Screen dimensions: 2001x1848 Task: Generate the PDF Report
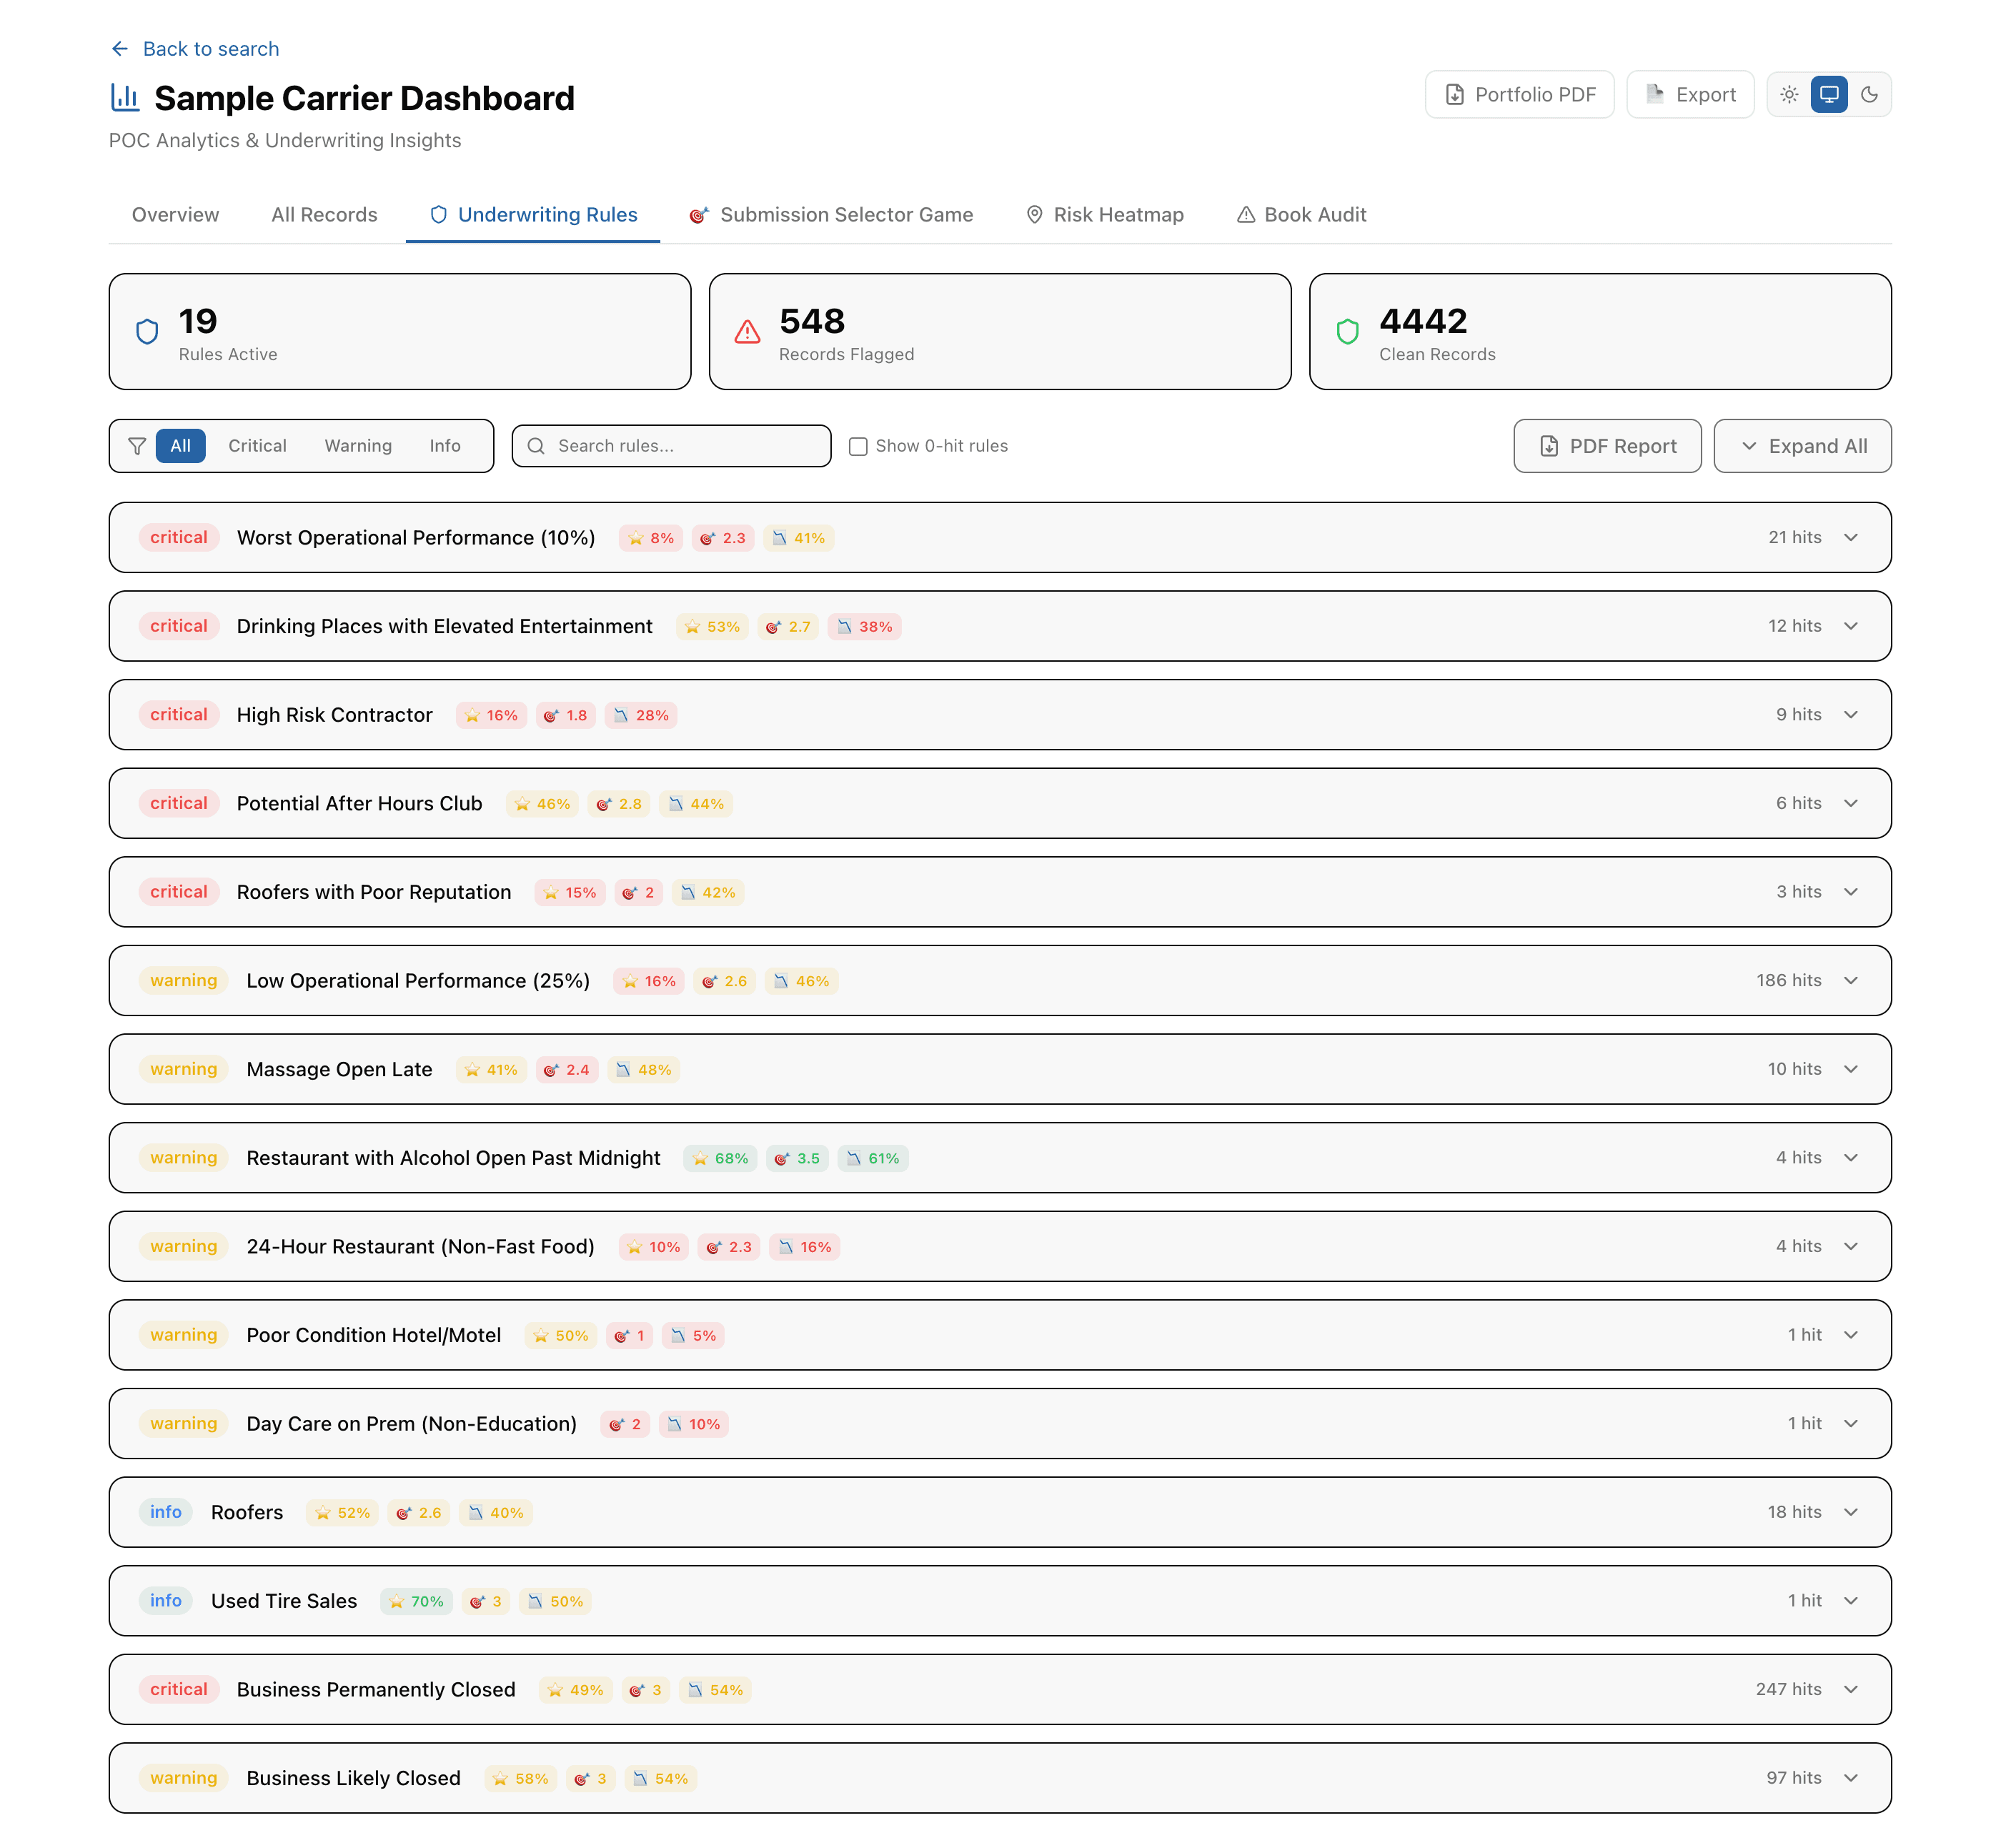pos(1607,446)
